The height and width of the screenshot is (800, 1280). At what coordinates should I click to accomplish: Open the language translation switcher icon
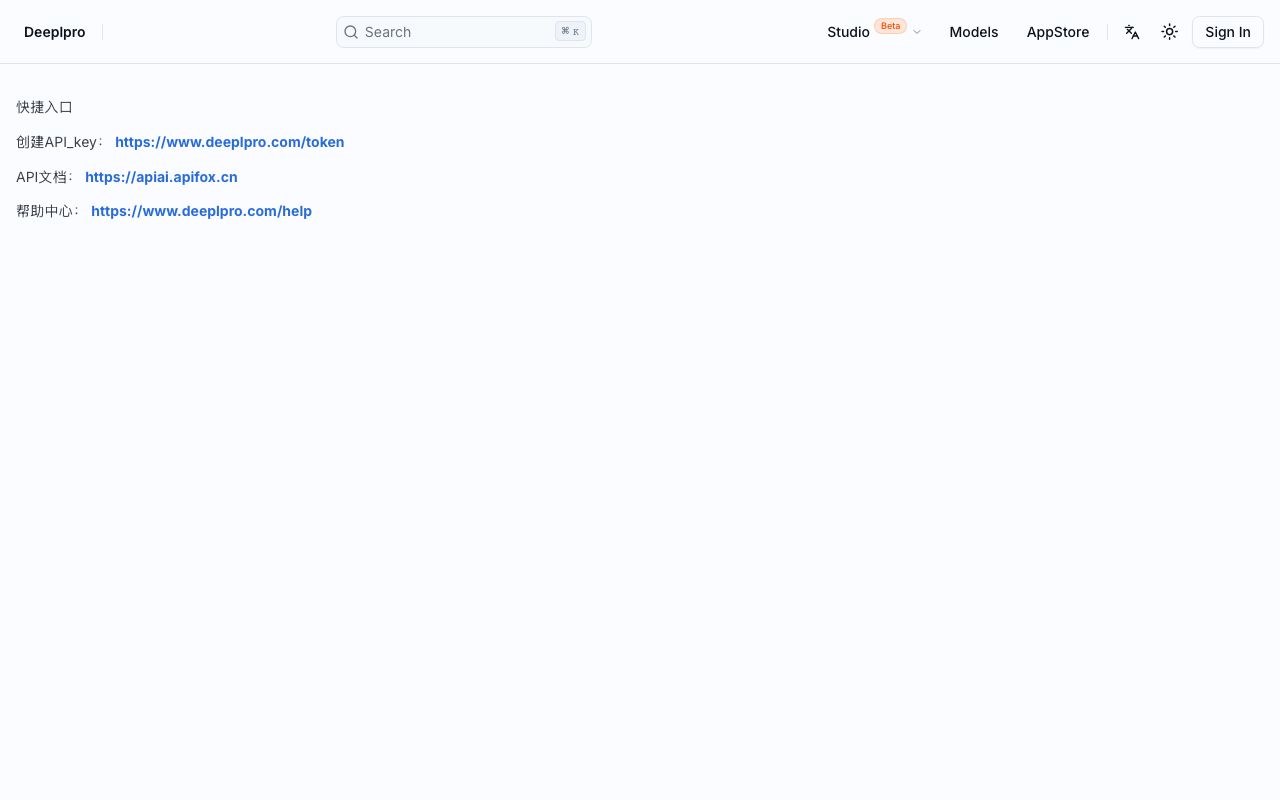(1132, 32)
